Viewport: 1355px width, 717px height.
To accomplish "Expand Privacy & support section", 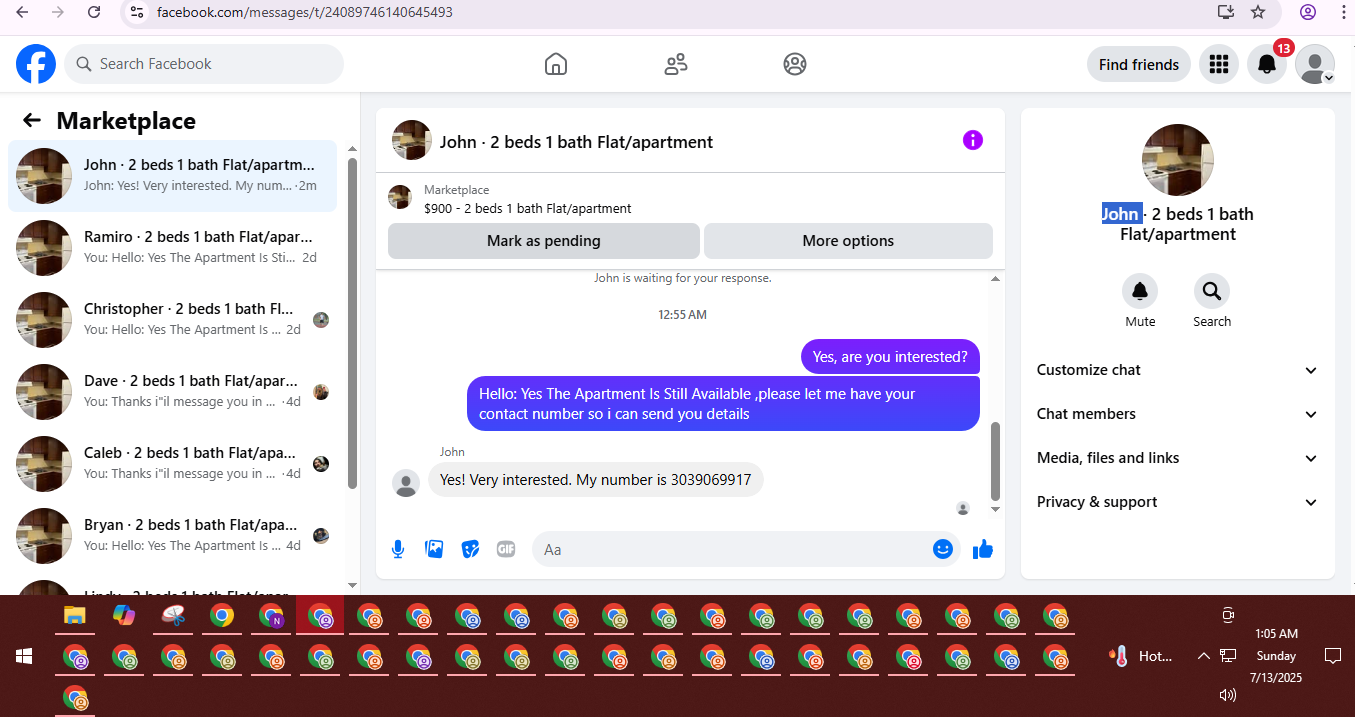I will 1178,502.
